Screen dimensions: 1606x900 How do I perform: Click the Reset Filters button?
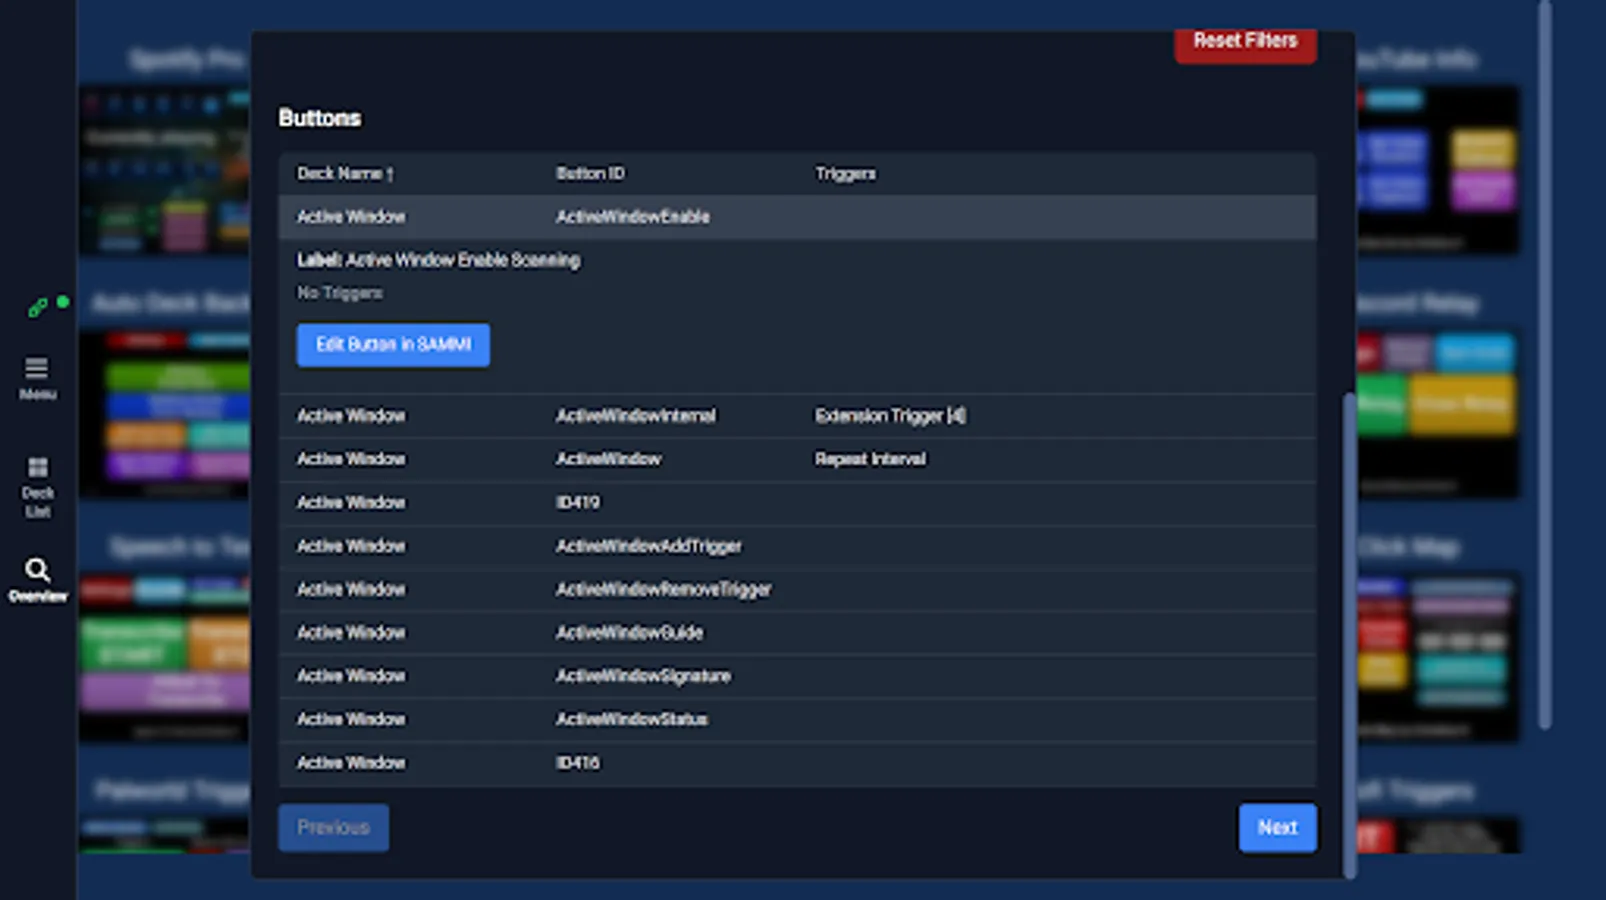tap(1244, 41)
